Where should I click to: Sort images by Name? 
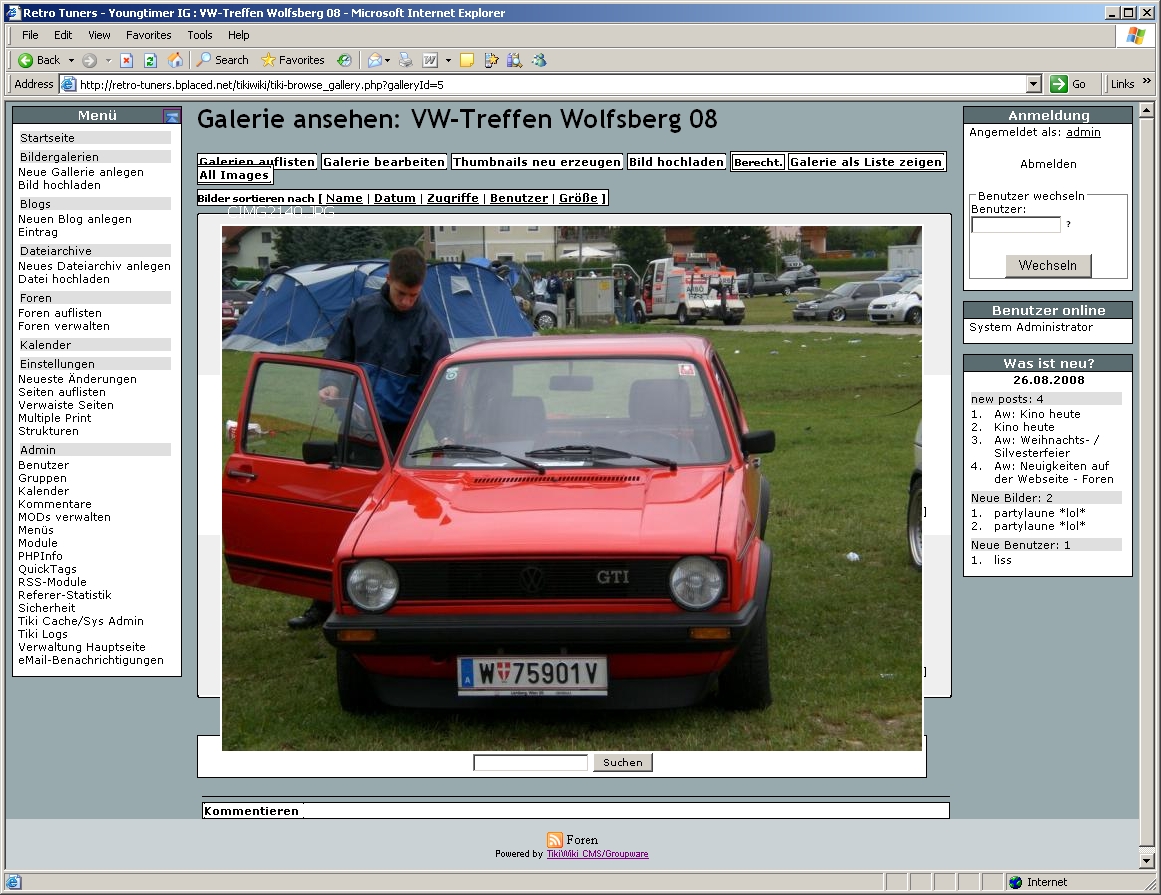tap(344, 198)
